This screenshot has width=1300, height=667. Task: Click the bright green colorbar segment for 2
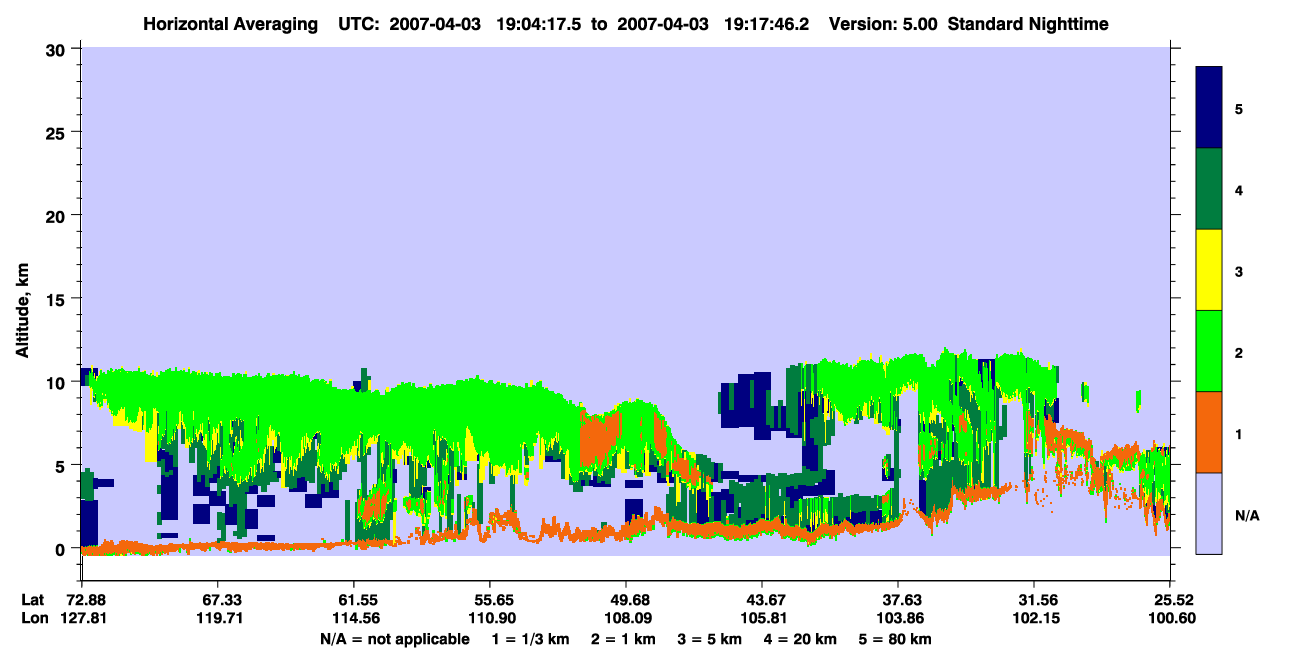(x=1209, y=351)
